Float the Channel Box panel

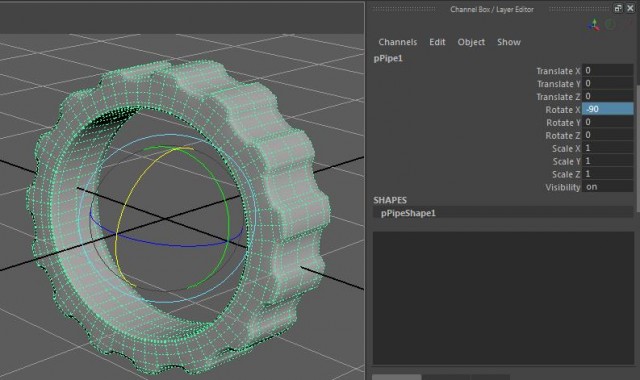point(618,8)
